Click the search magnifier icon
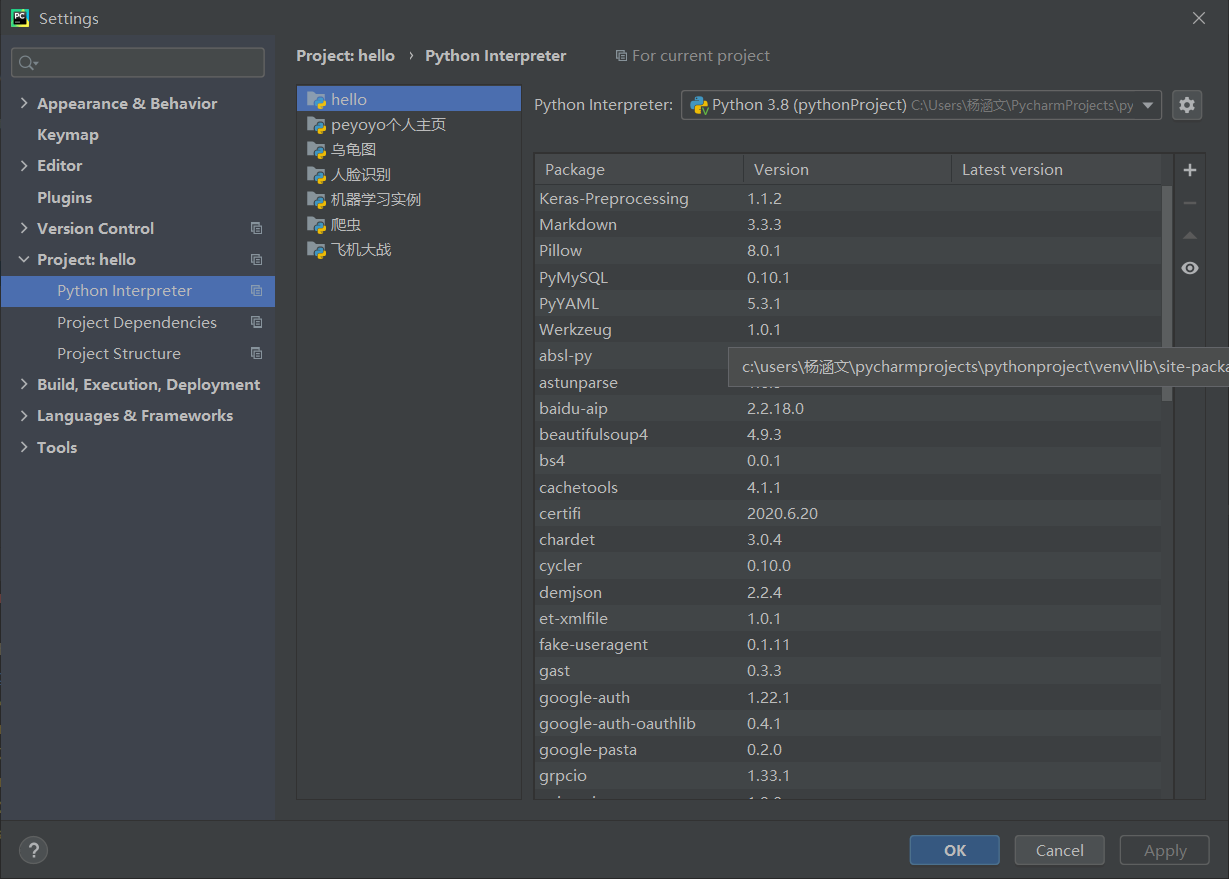 (x=27, y=62)
